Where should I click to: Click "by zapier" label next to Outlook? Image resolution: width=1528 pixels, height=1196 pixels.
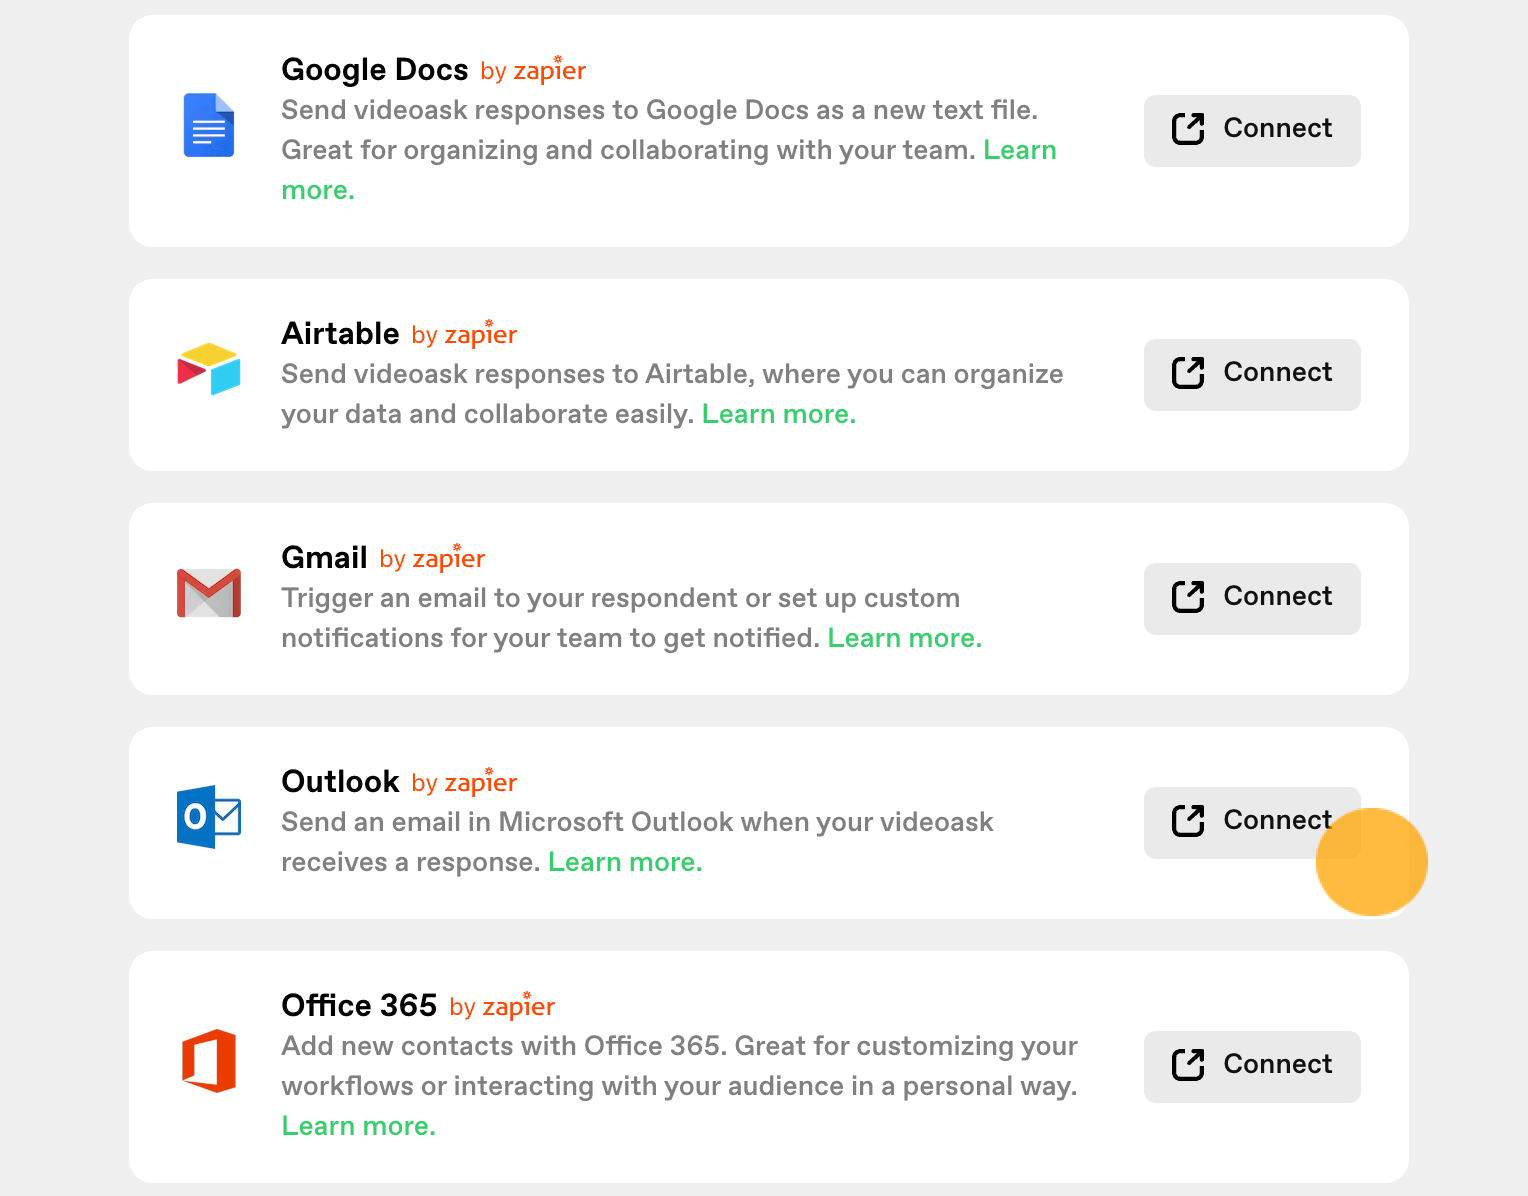coord(464,781)
